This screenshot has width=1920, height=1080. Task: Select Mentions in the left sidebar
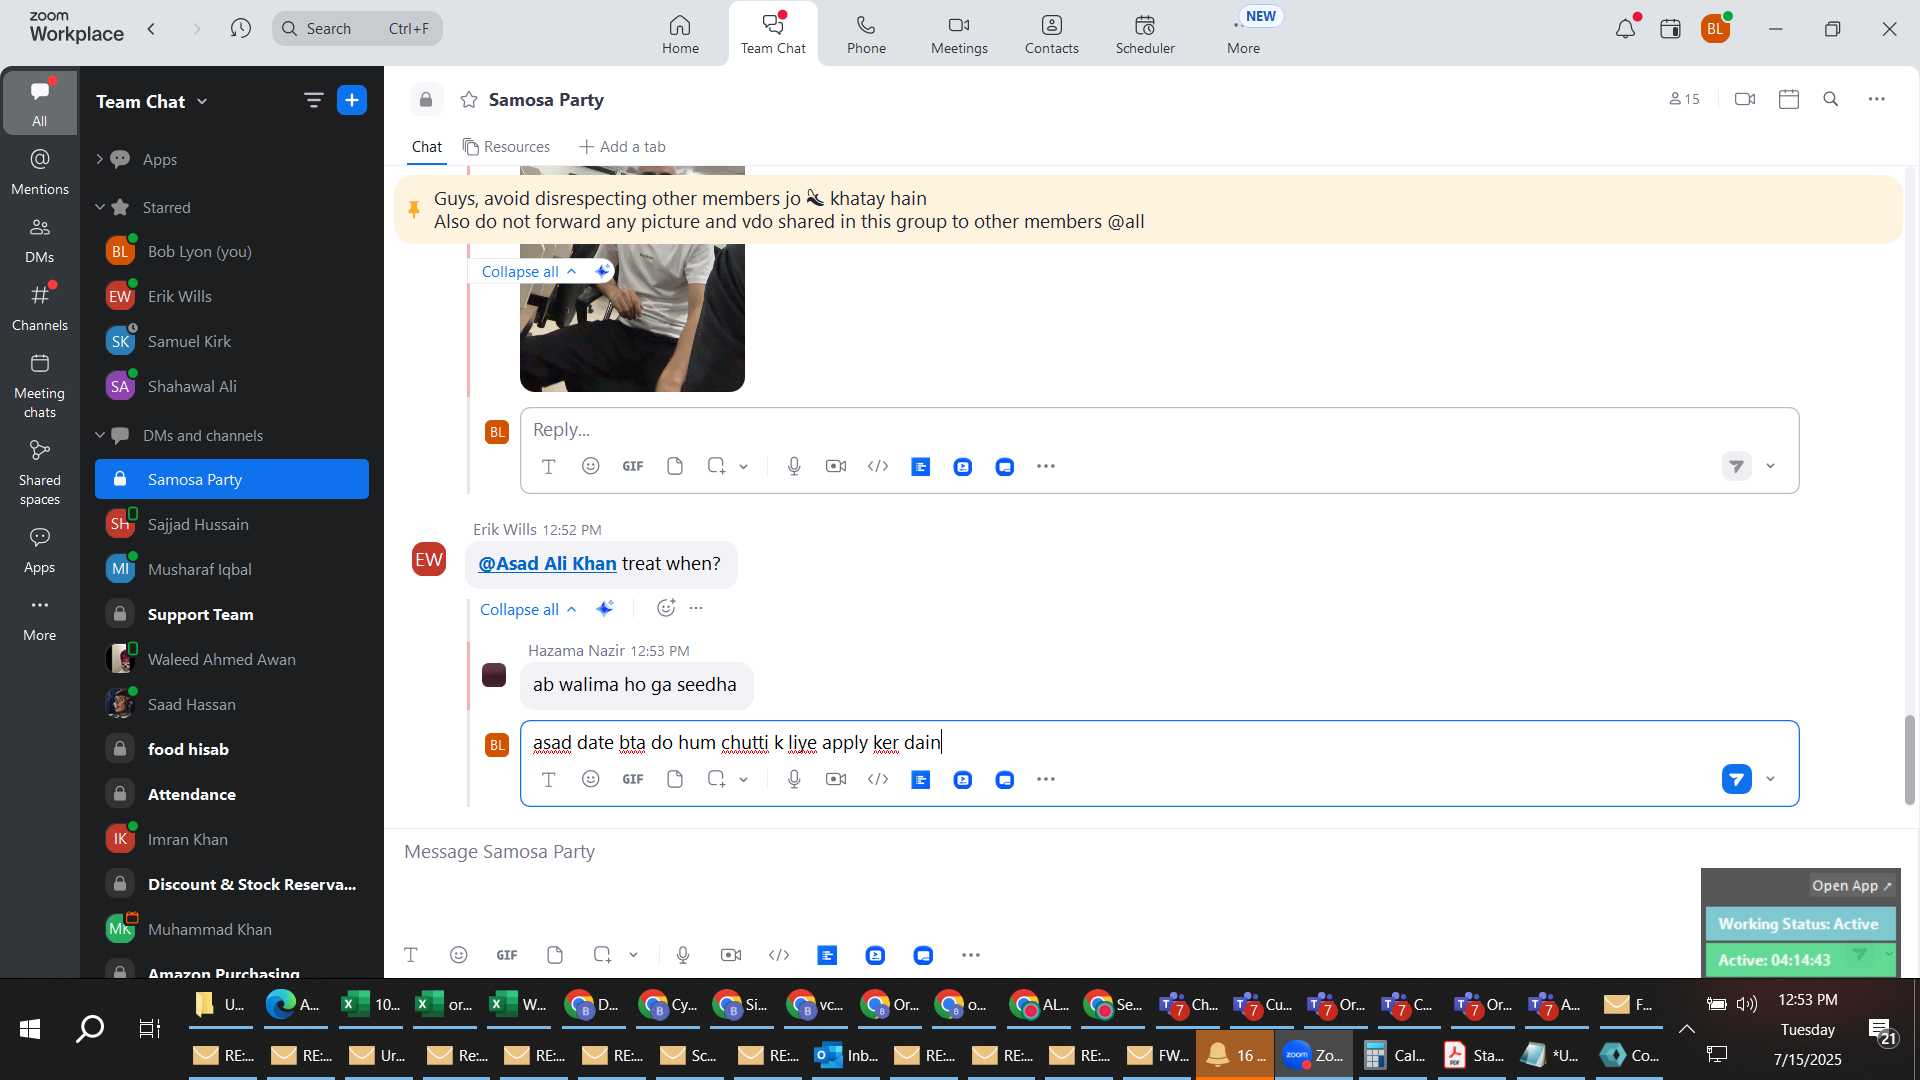point(40,172)
